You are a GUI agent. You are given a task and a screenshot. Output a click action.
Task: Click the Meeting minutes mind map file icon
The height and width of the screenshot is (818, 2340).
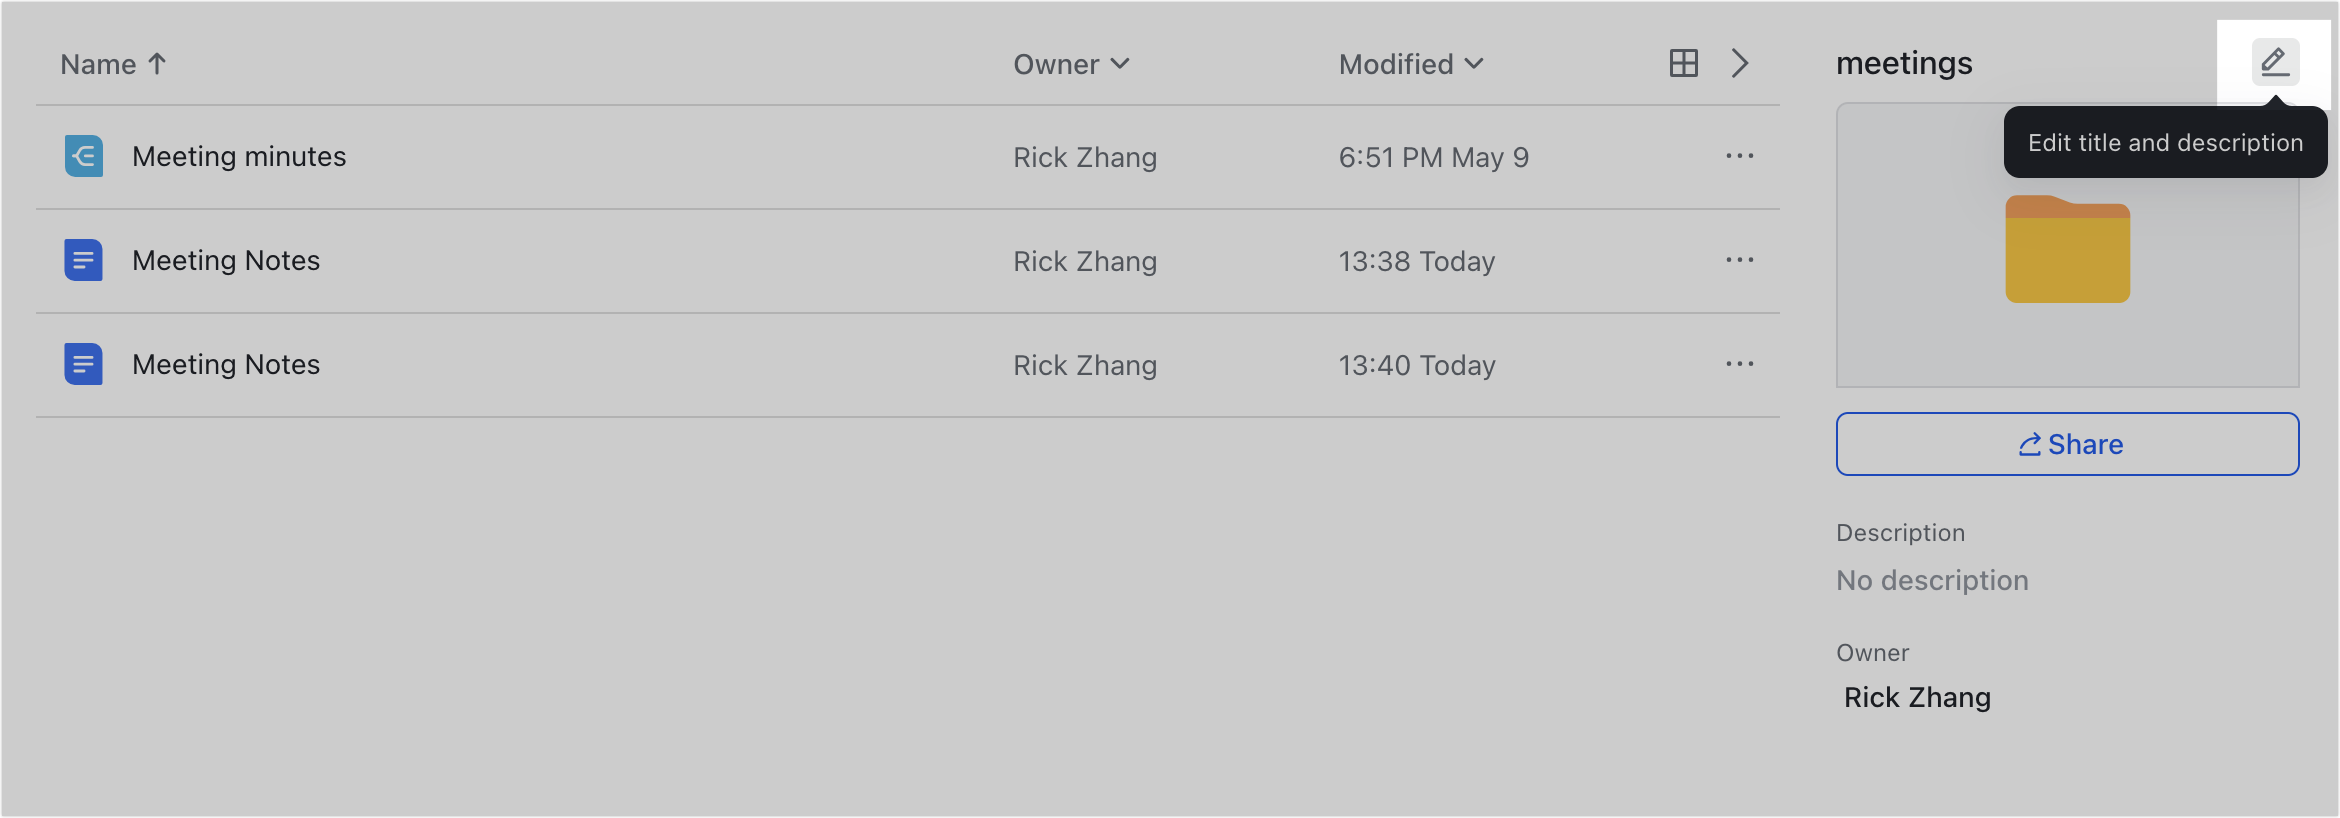tap(84, 156)
